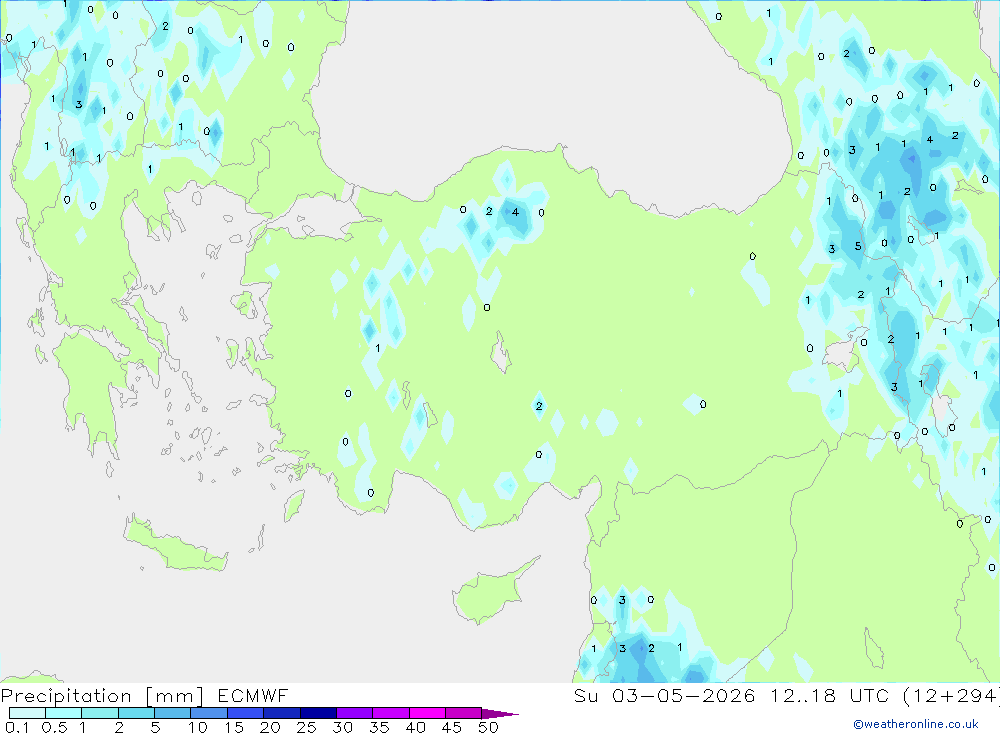Click the legend label '25'
Viewport: 1000px width, 733px height.
(x=307, y=727)
